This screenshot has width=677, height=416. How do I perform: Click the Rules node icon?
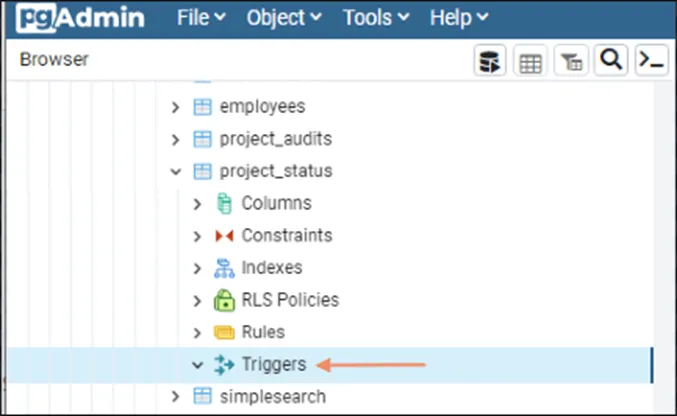pyautogui.click(x=225, y=332)
